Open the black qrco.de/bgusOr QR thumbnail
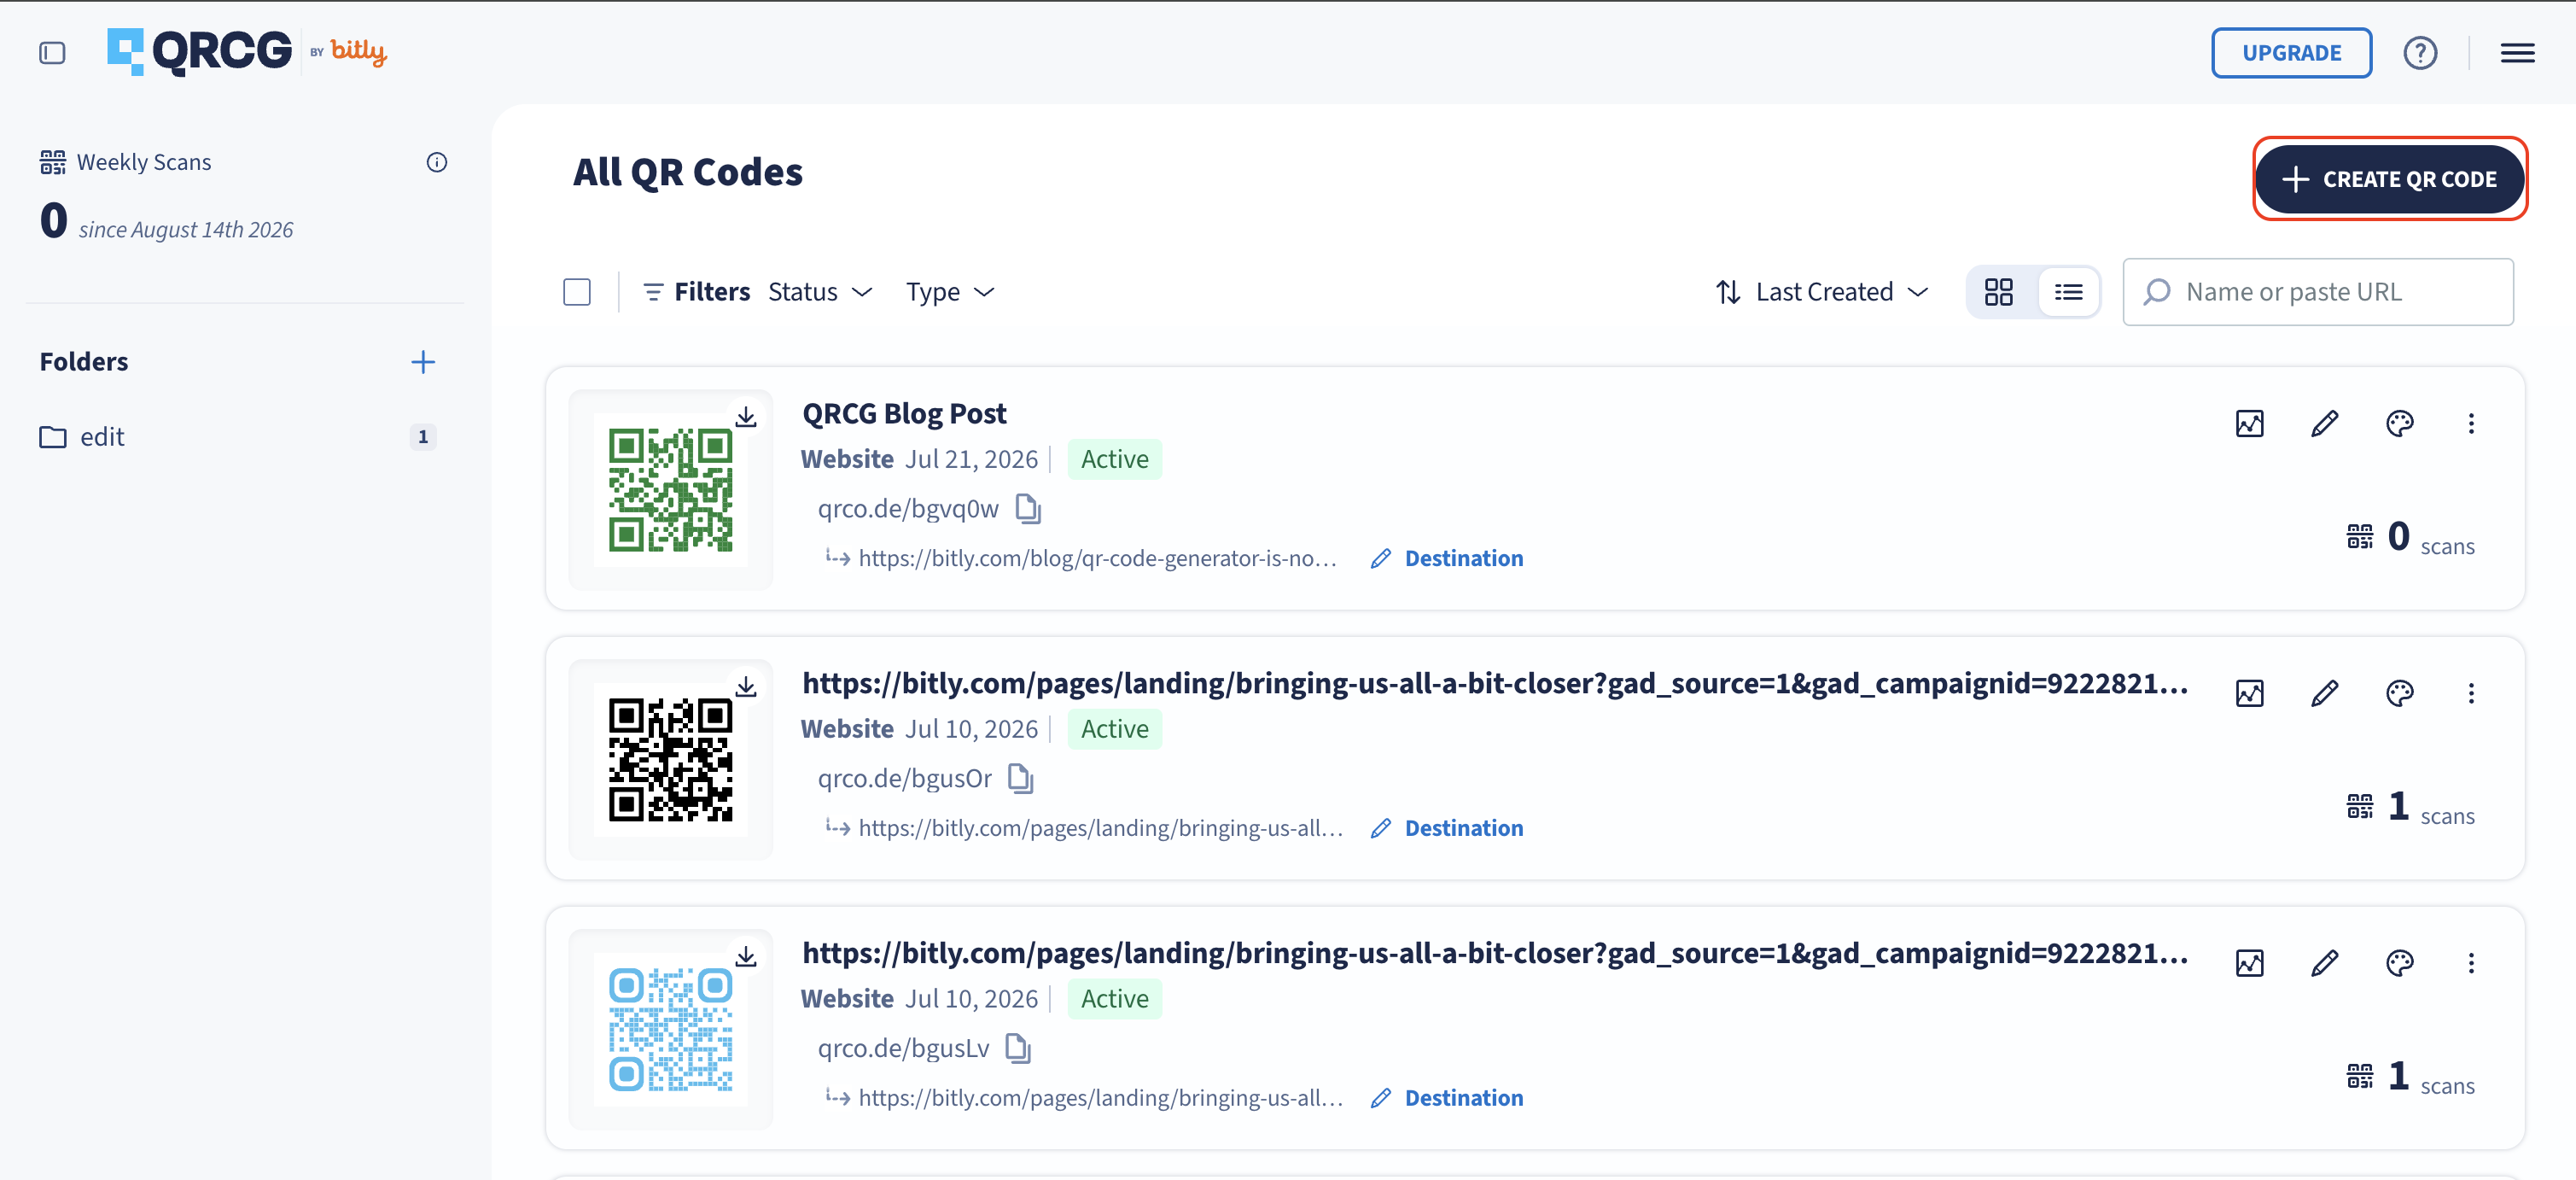The height and width of the screenshot is (1180, 2576). (x=670, y=760)
